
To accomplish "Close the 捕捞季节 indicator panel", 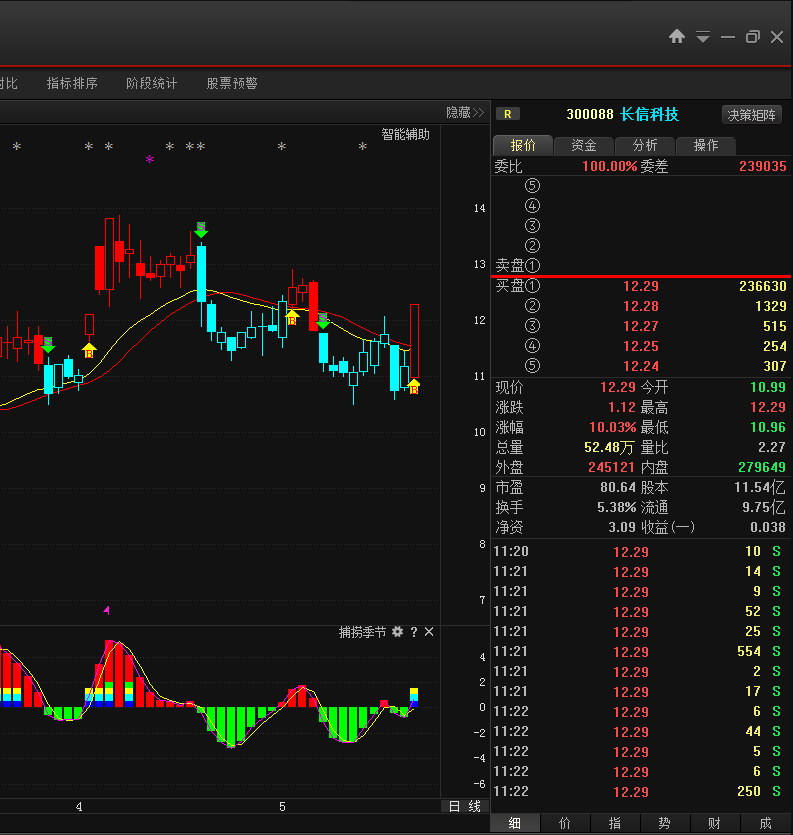I will (429, 632).
